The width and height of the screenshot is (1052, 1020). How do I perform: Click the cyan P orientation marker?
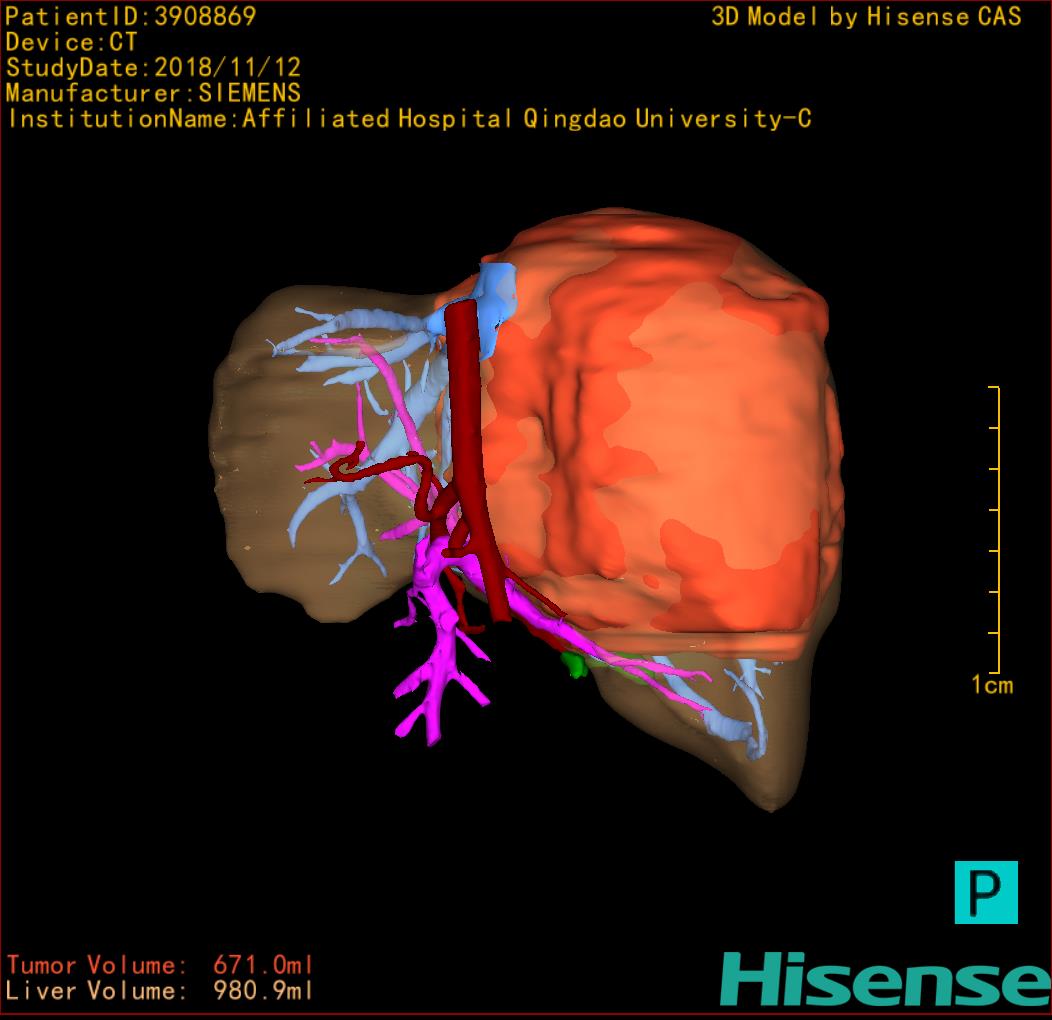tap(985, 891)
